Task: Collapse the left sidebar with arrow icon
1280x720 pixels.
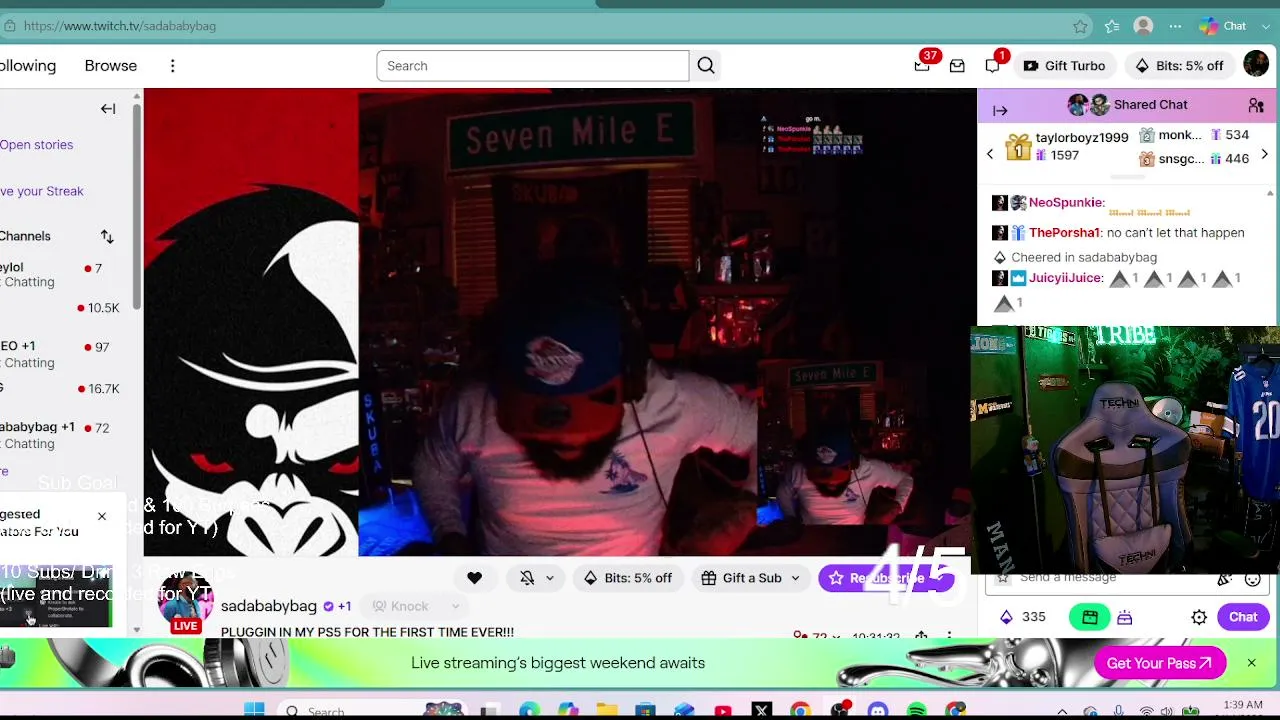Action: click(108, 109)
